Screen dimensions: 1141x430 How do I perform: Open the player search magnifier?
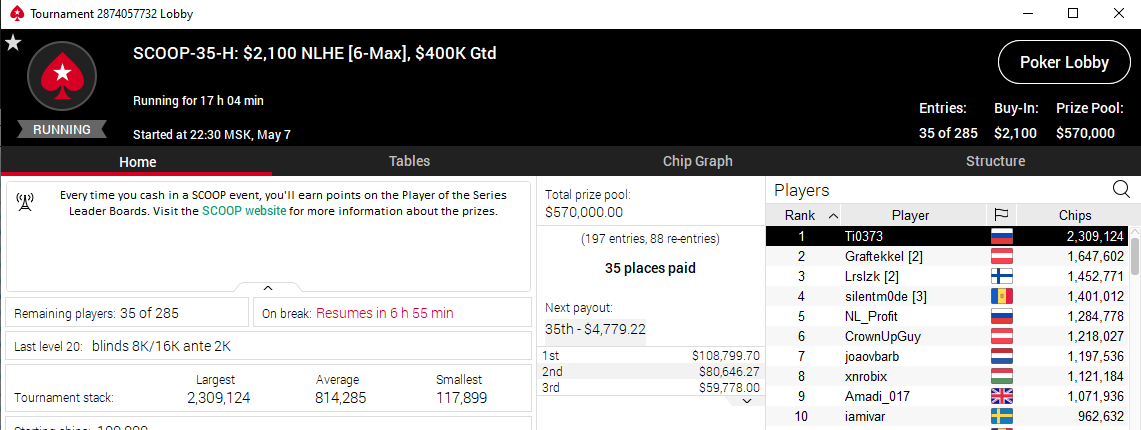[1121, 190]
